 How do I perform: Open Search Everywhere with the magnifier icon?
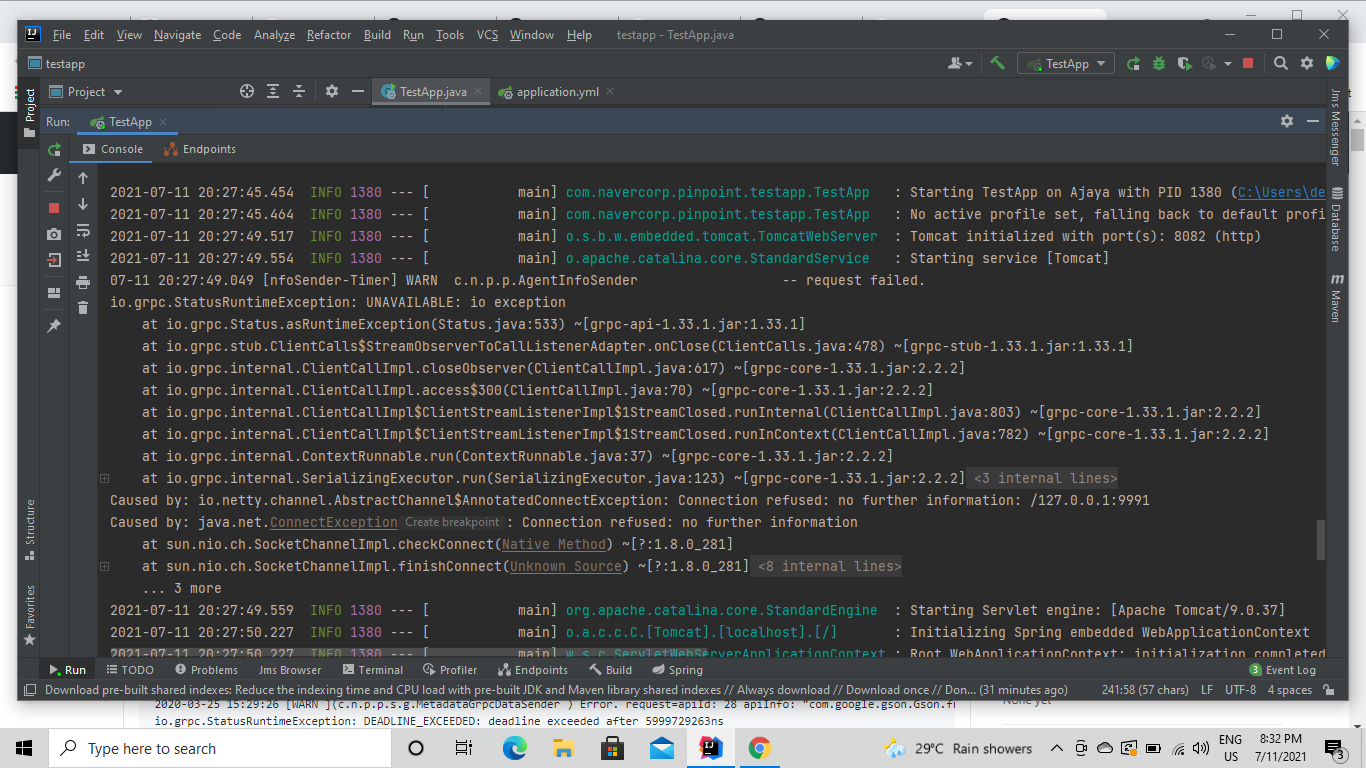click(1281, 62)
